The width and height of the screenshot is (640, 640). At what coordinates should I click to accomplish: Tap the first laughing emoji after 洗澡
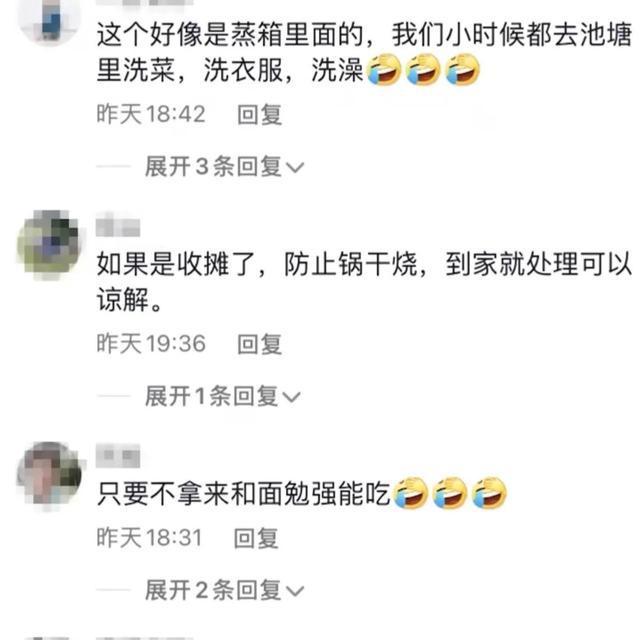[x=384, y=70]
